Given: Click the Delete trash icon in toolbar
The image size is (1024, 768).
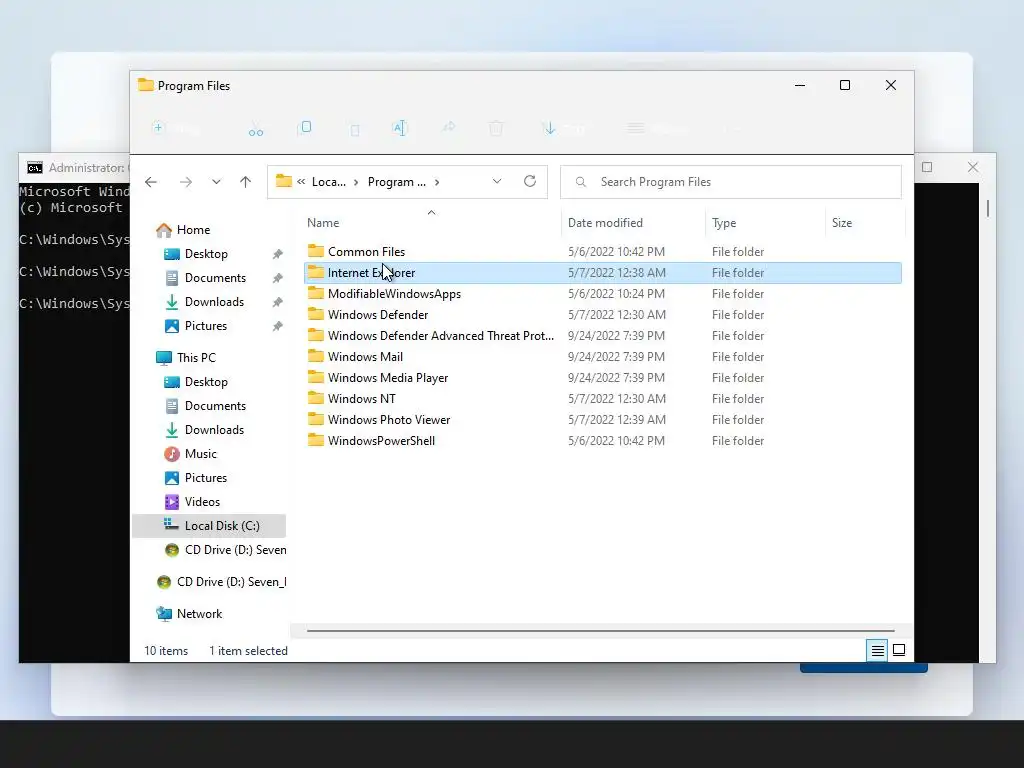Looking at the screenshot, I should coord(496,128).
